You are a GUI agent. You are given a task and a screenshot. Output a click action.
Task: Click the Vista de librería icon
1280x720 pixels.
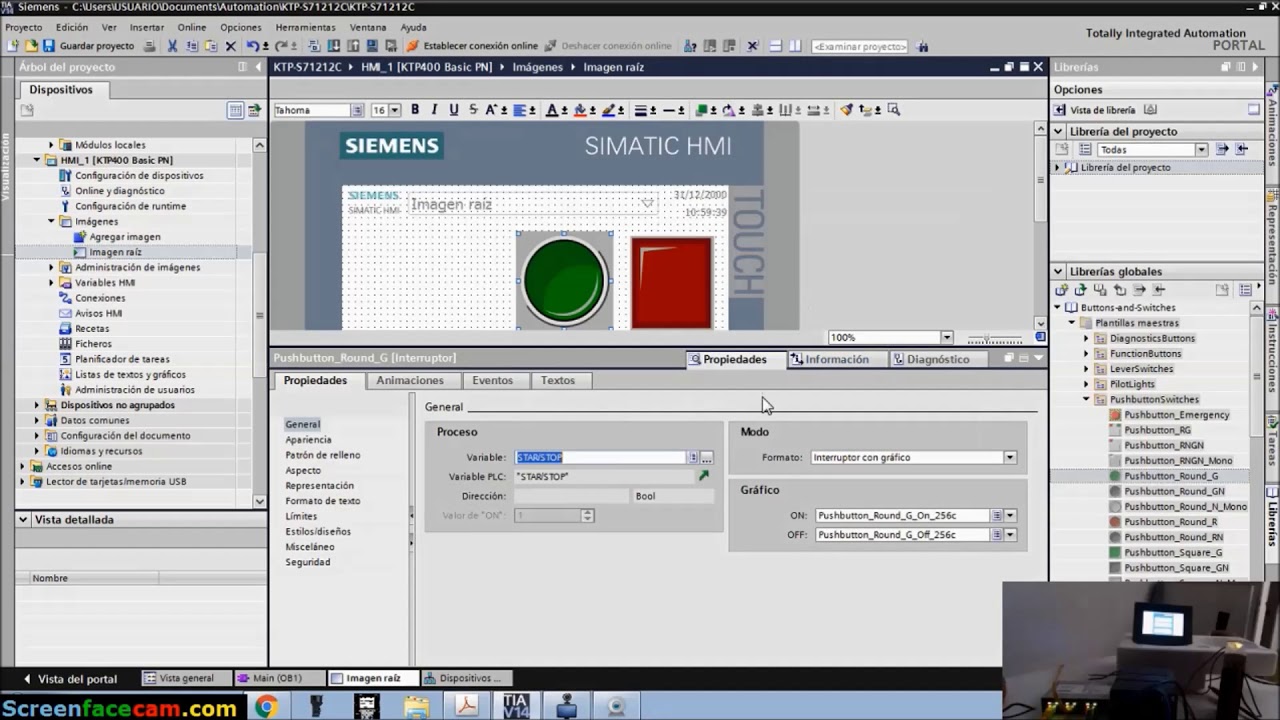click(x=1060, y=110)
